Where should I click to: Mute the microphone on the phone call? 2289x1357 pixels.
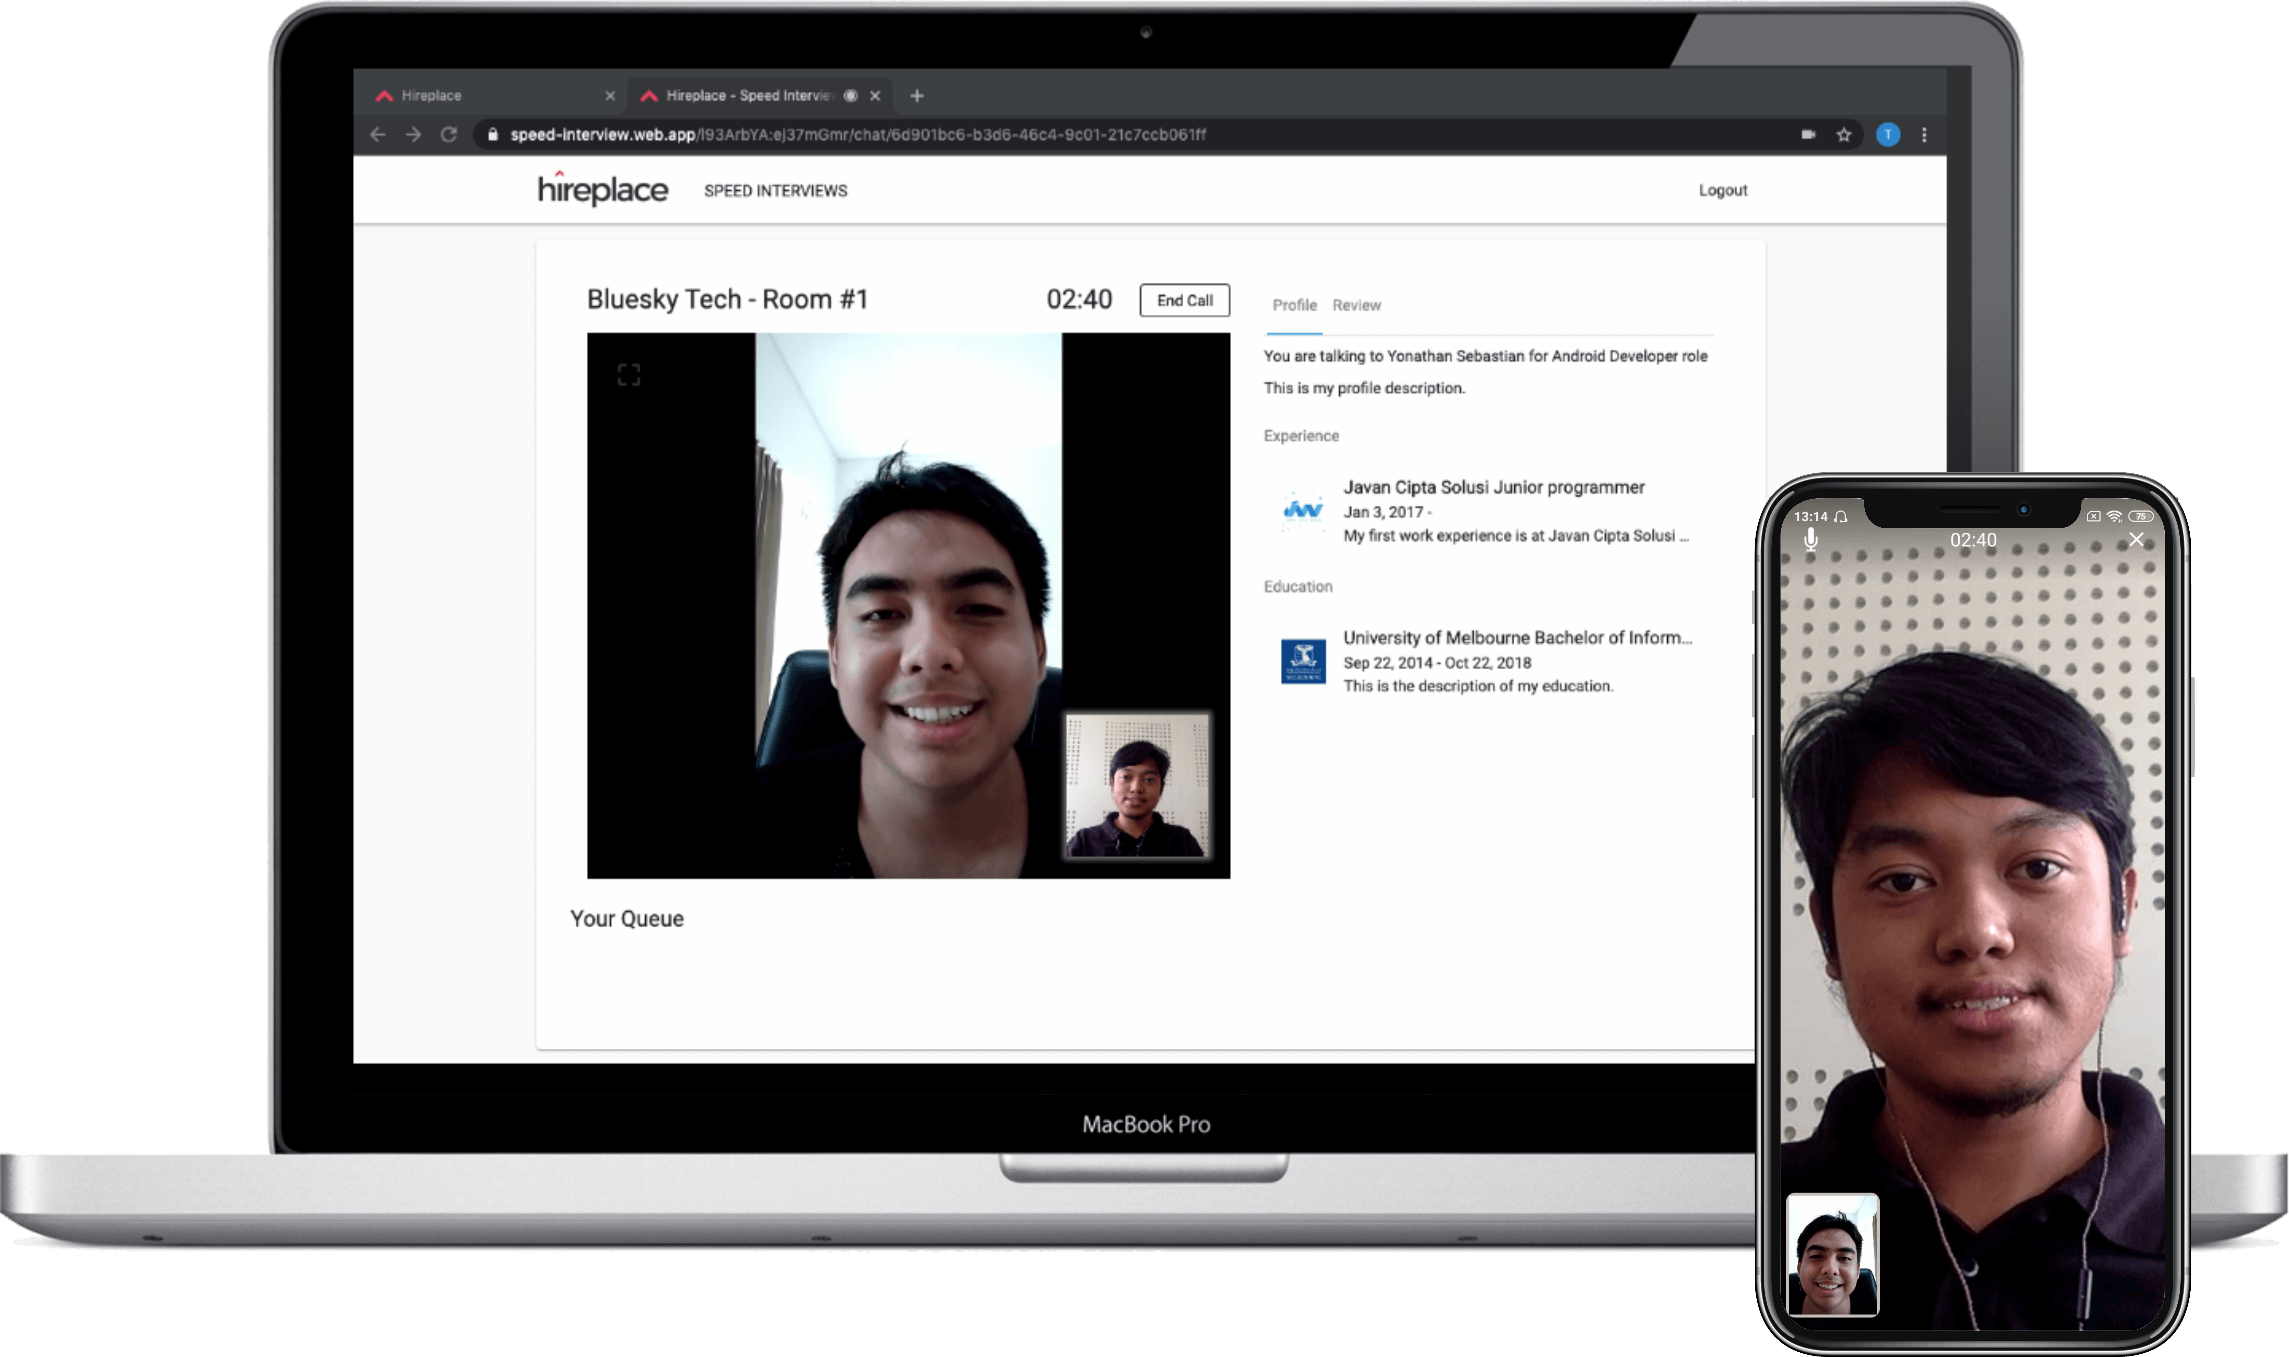1810,539
